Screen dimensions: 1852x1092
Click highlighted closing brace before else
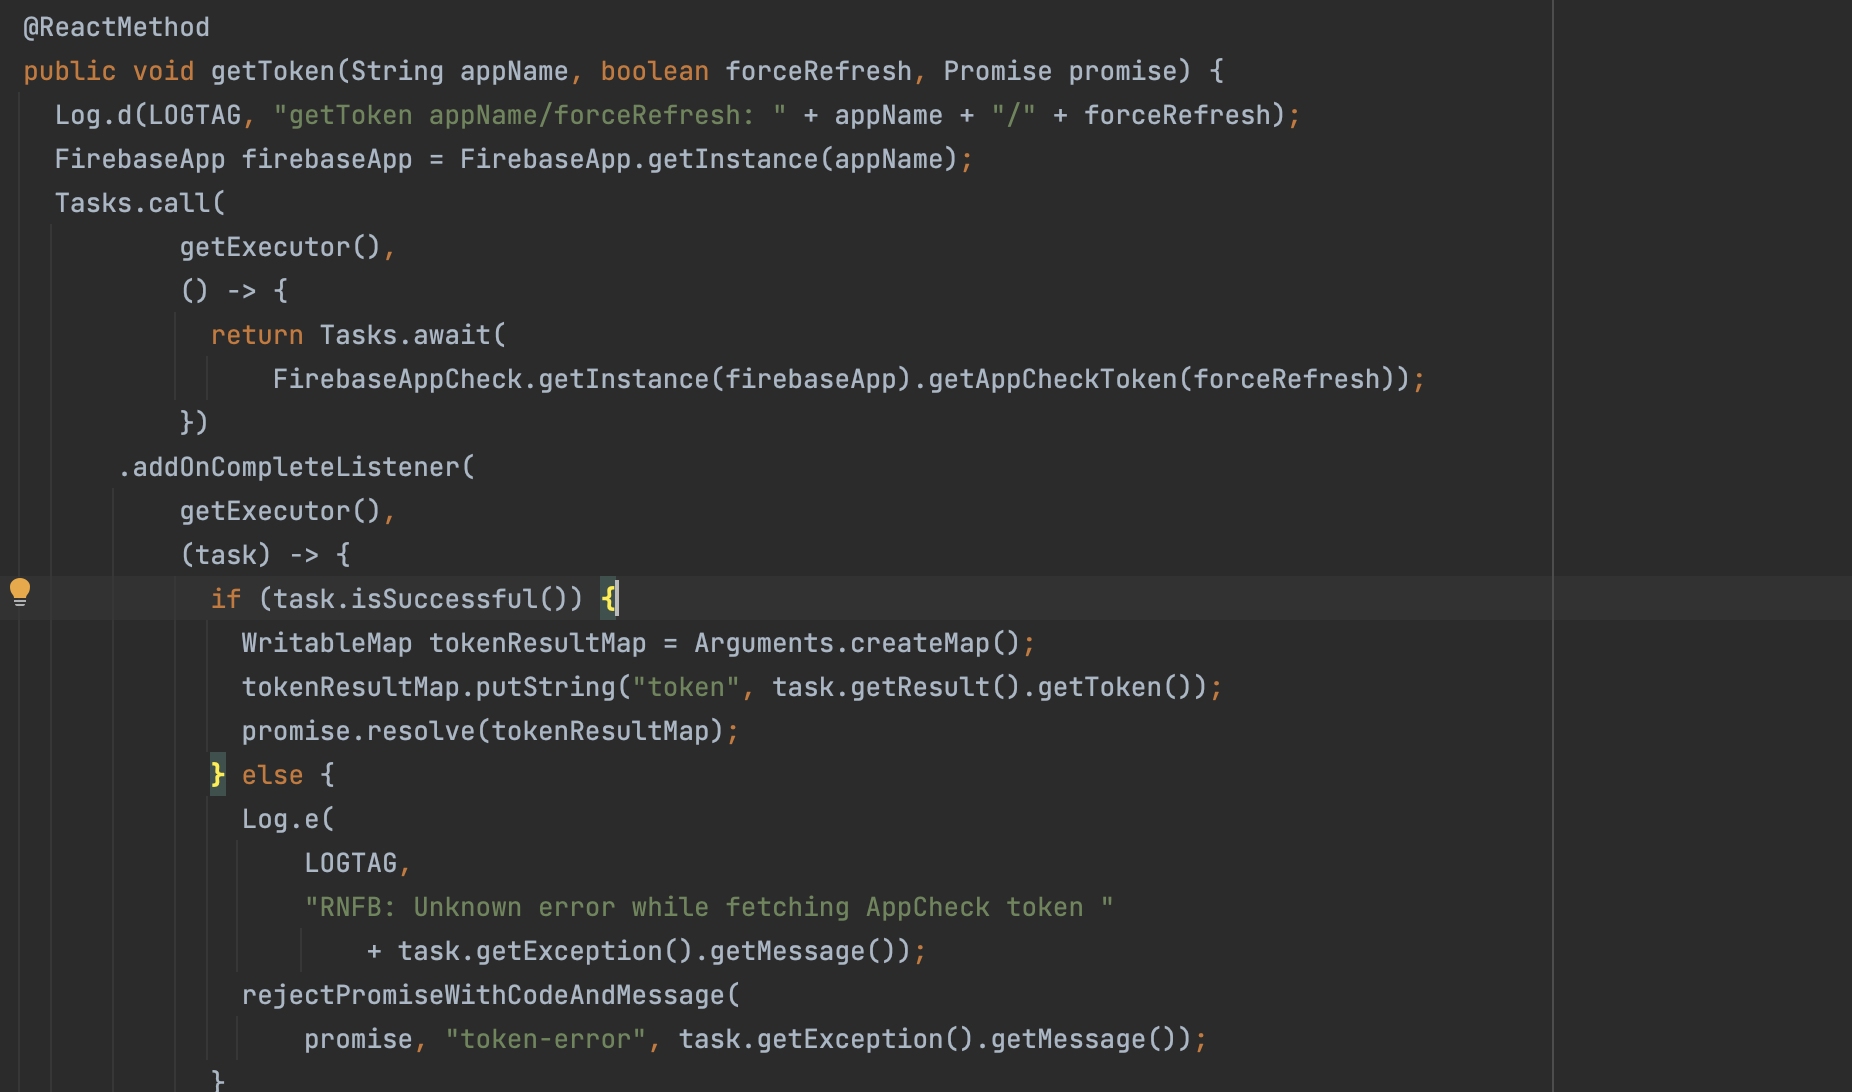(x=218, y=775)
